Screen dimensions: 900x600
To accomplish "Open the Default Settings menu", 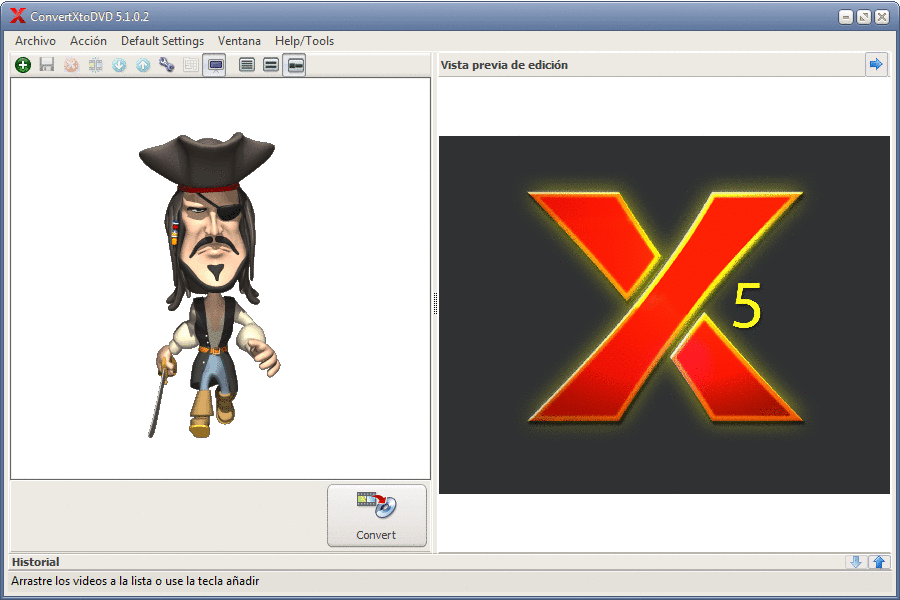I will (162, 41).
